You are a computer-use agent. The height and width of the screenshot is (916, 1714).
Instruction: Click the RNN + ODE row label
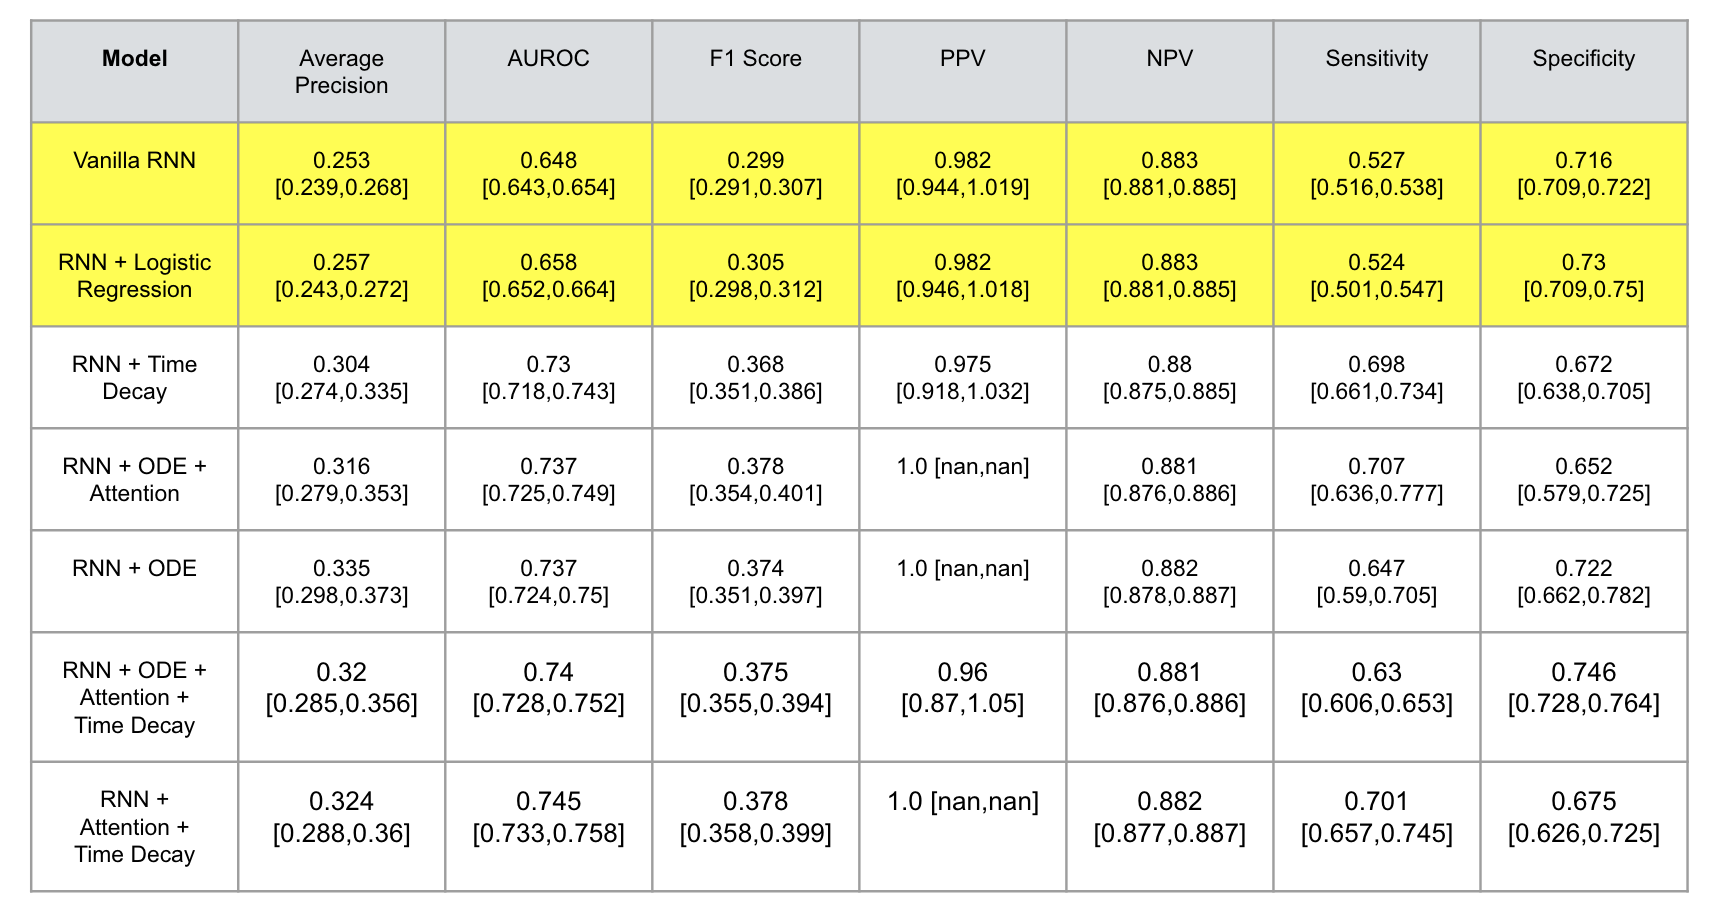135,569
